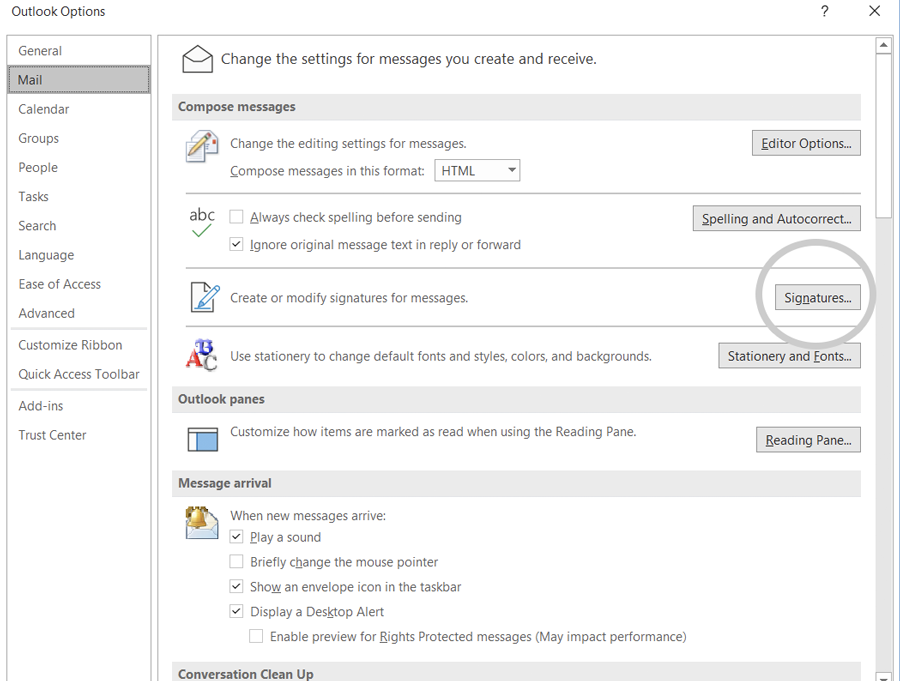Image resolution: width=900 pixels, height=681 pixels.
Task: Open Search options
Action: point(79,226)
